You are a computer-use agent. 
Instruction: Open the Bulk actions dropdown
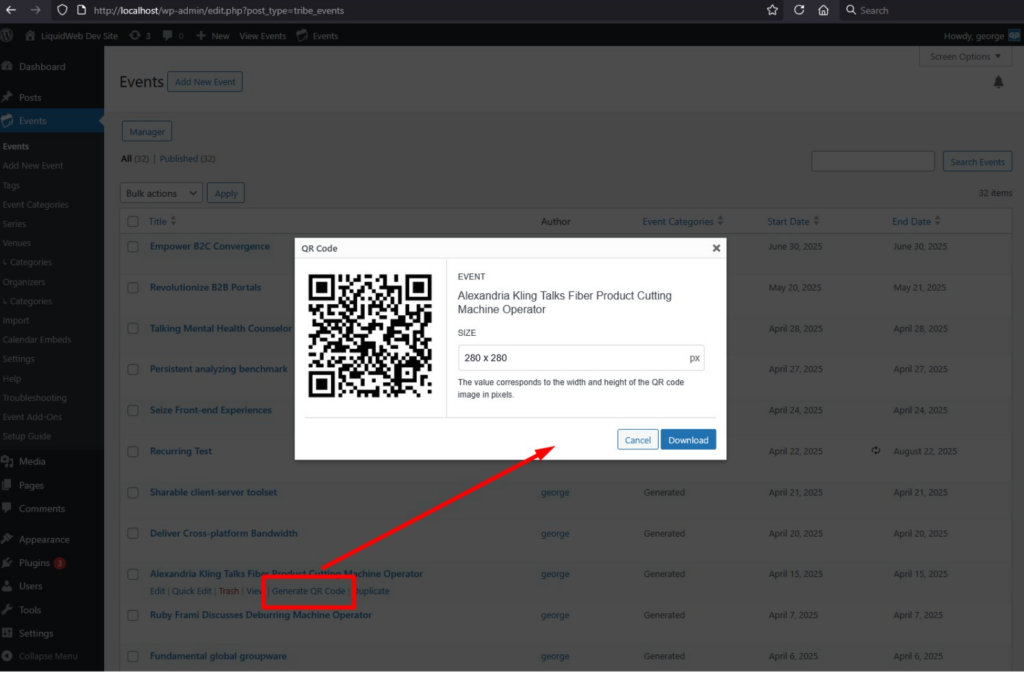pyautogui.click(x=160, y=192)
